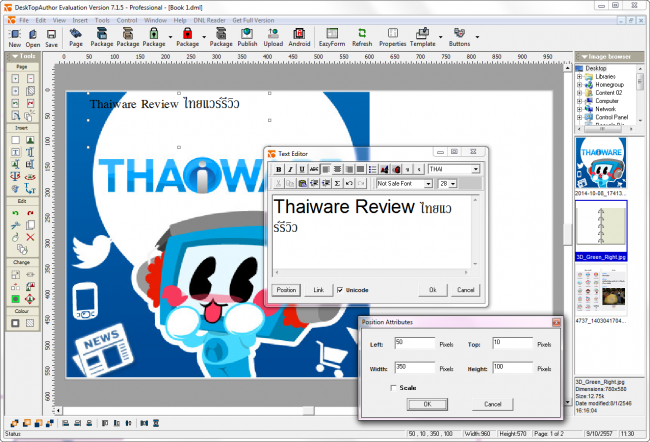Open the Control menu
Image resolution: width=650 pixels, height=442 pixels.
pos(126,20)
